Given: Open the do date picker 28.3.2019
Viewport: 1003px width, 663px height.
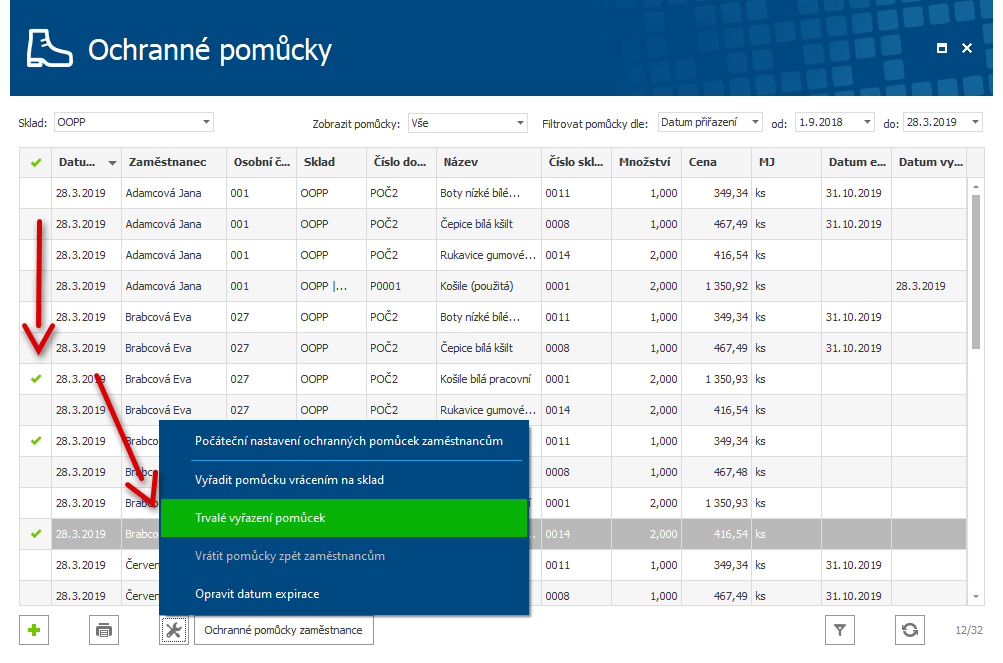Looking at the screenshot, I should pos(975,122).
